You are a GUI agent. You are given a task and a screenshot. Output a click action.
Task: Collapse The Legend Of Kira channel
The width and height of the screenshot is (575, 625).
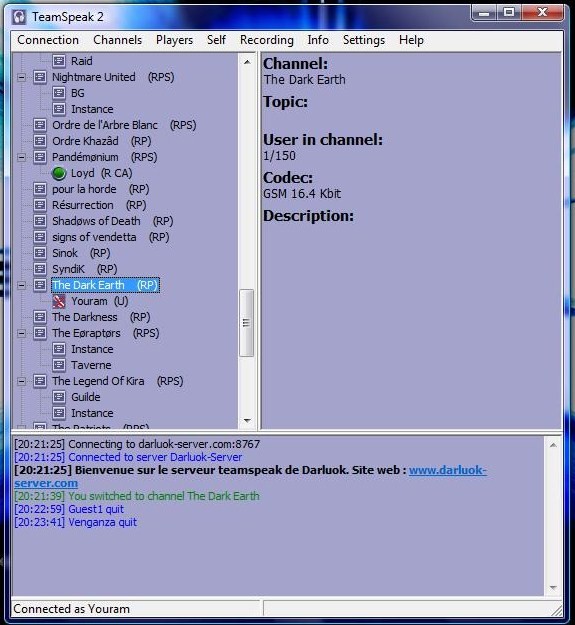[x=22, y=381]
